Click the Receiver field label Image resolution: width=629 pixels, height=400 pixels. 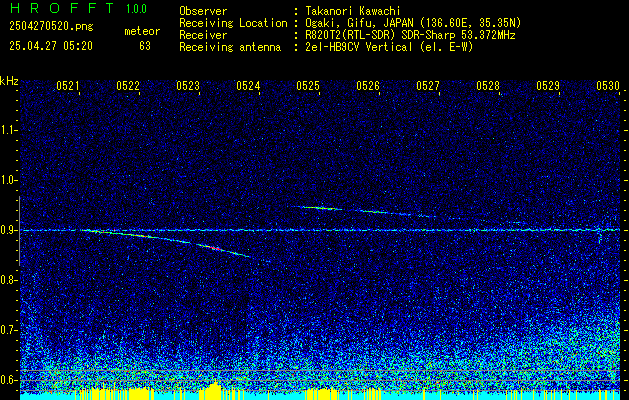point(203,35)
